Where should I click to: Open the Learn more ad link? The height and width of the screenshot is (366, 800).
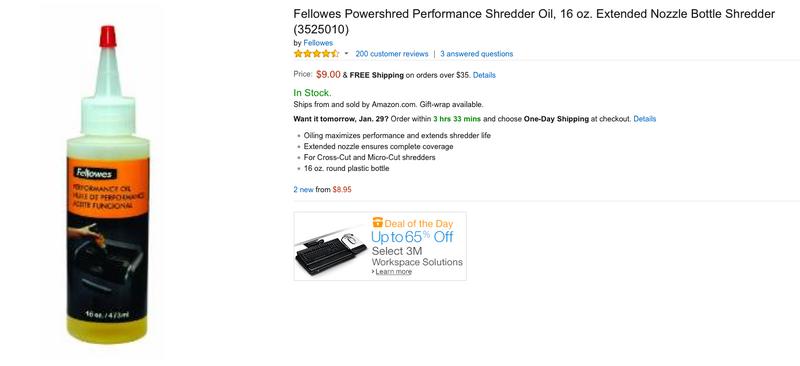(393, 272)
